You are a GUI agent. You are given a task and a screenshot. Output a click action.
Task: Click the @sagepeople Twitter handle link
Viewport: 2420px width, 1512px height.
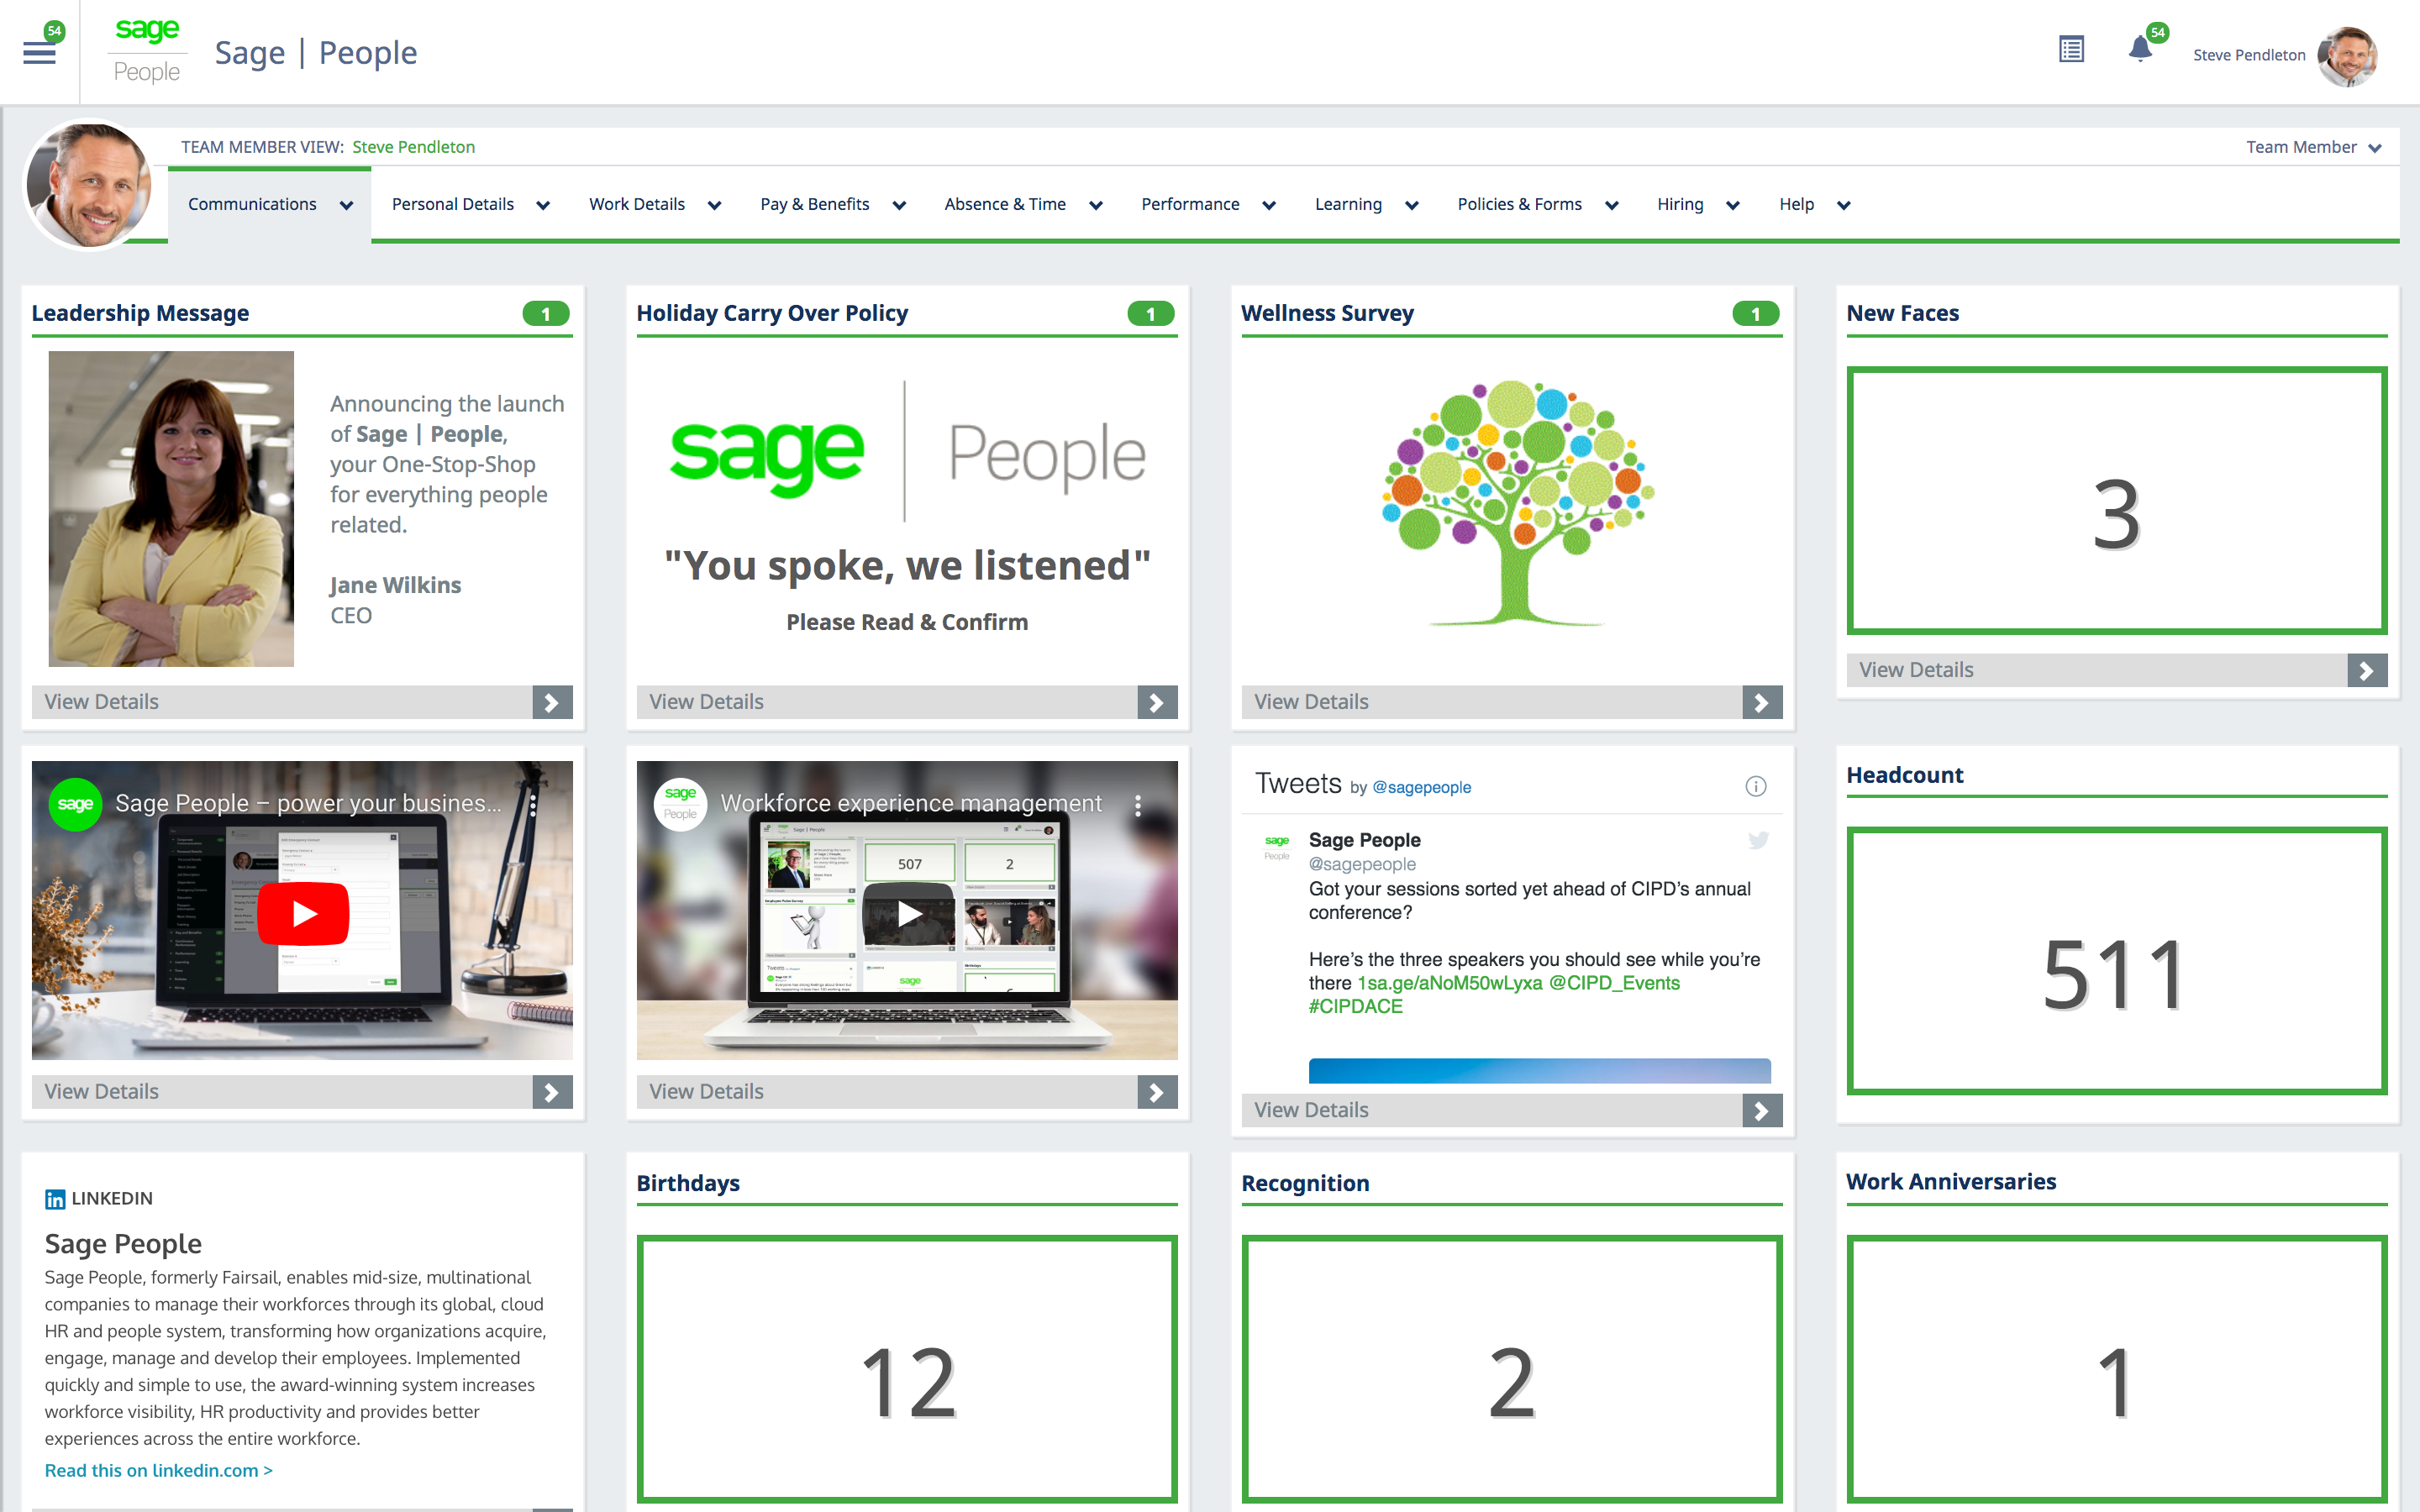coord(1421,788)
